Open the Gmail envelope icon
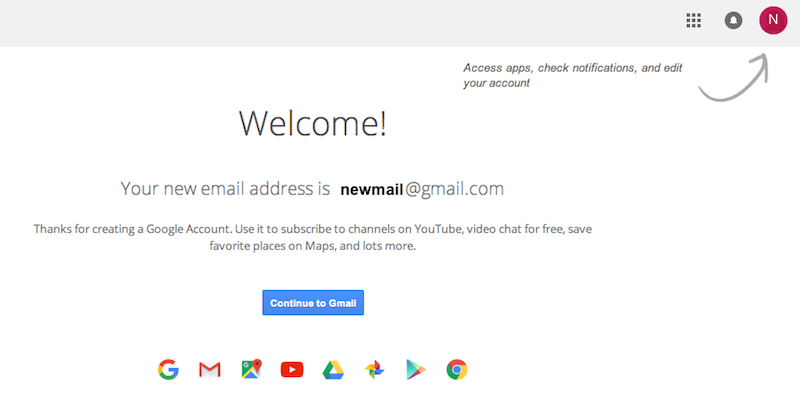The height and width of the screenshot is (397, 800). [210, 369]
